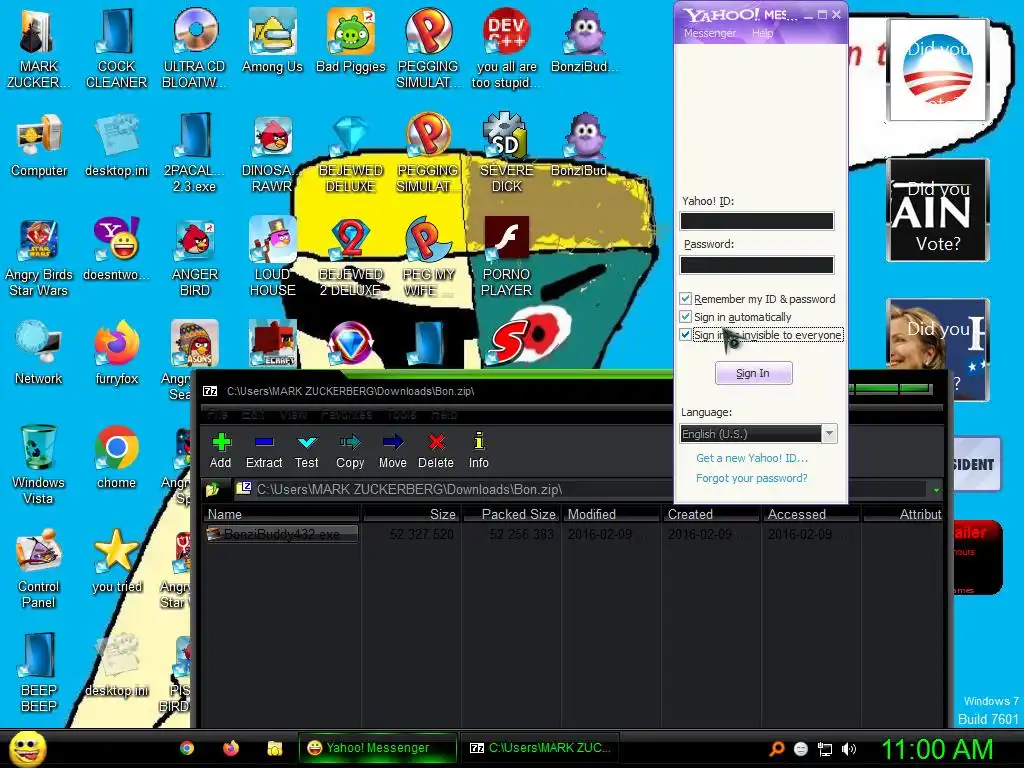Image resolution: width=1024 pixels, height=768 pixels.
Task: Open the 7-Zip Tools menu
Action: click(x=402, y=414)
